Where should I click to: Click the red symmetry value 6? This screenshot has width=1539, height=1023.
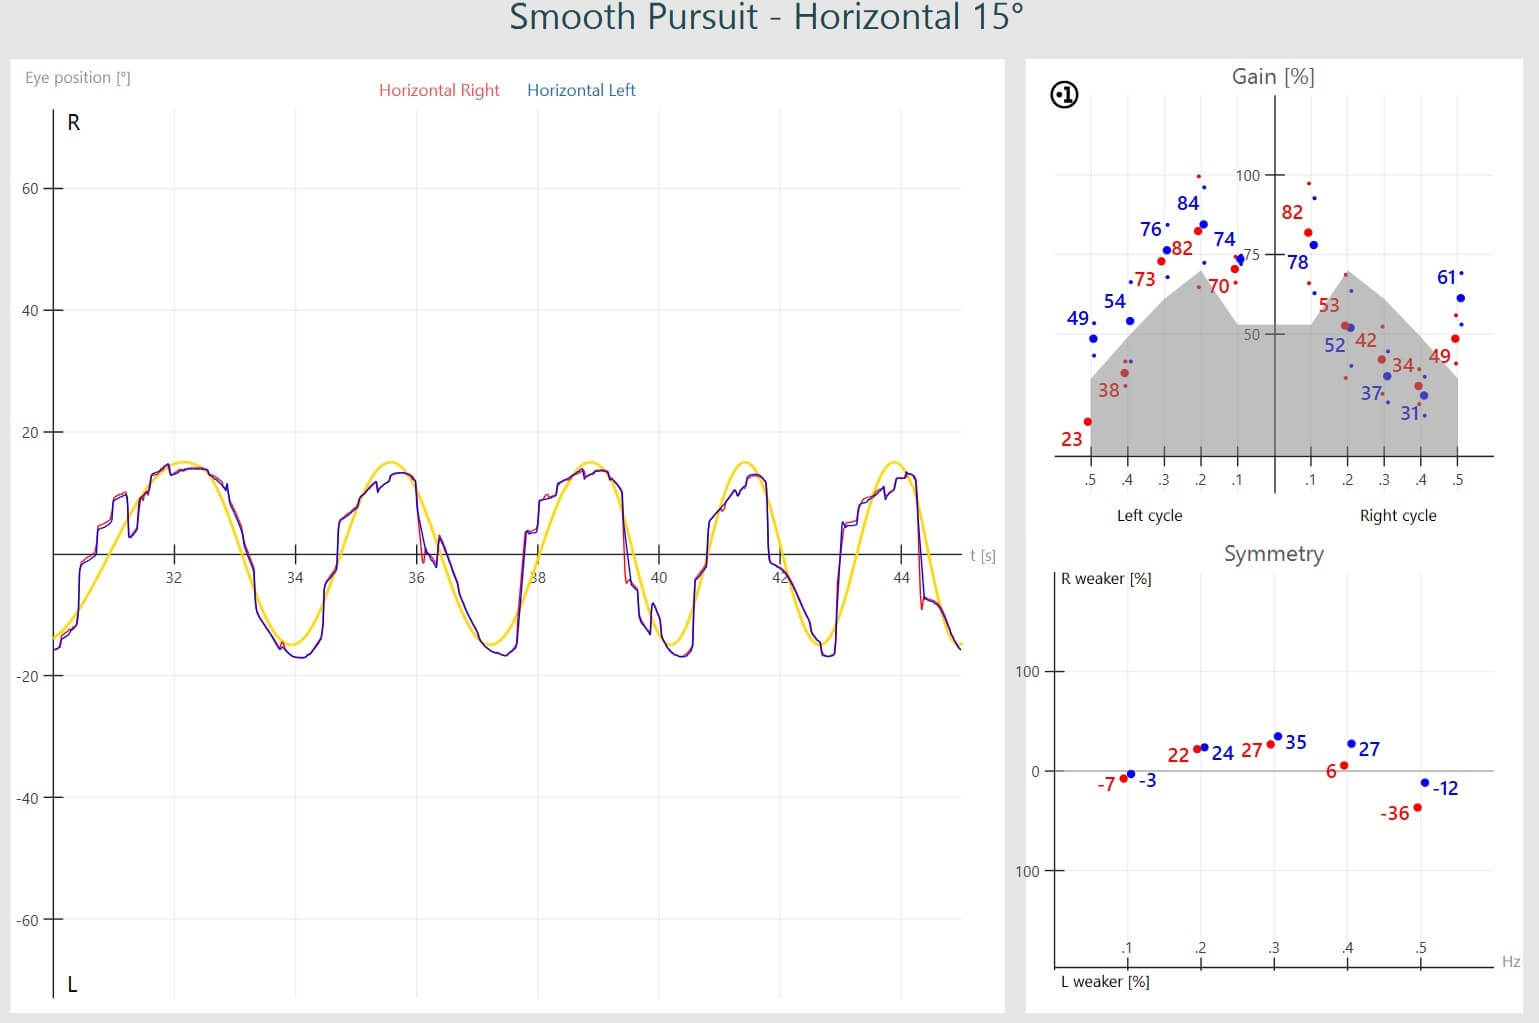[1332, 772]
